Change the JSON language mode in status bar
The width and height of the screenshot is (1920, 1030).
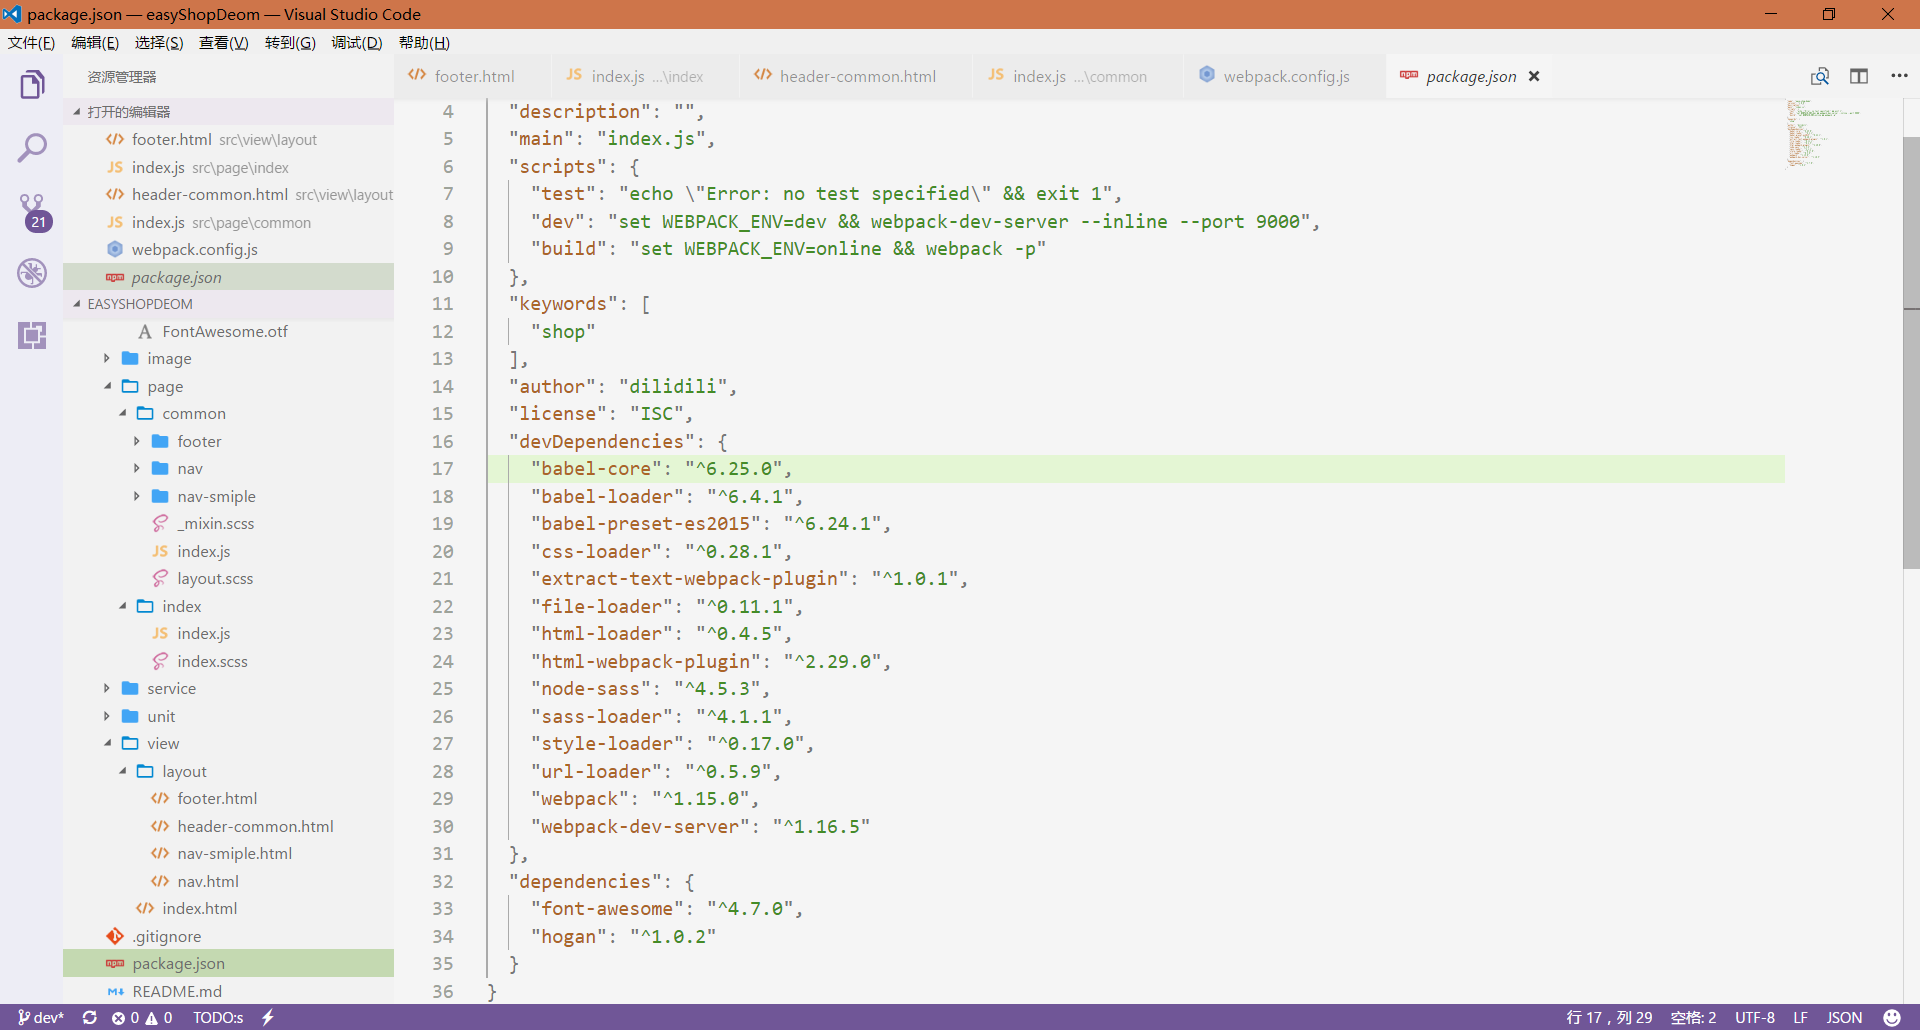[1844, 1017]
